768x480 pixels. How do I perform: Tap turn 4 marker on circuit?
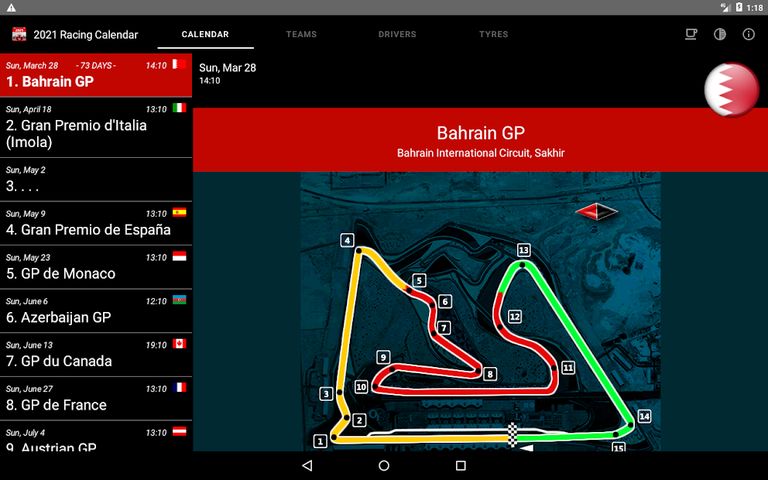coord(347,240)
